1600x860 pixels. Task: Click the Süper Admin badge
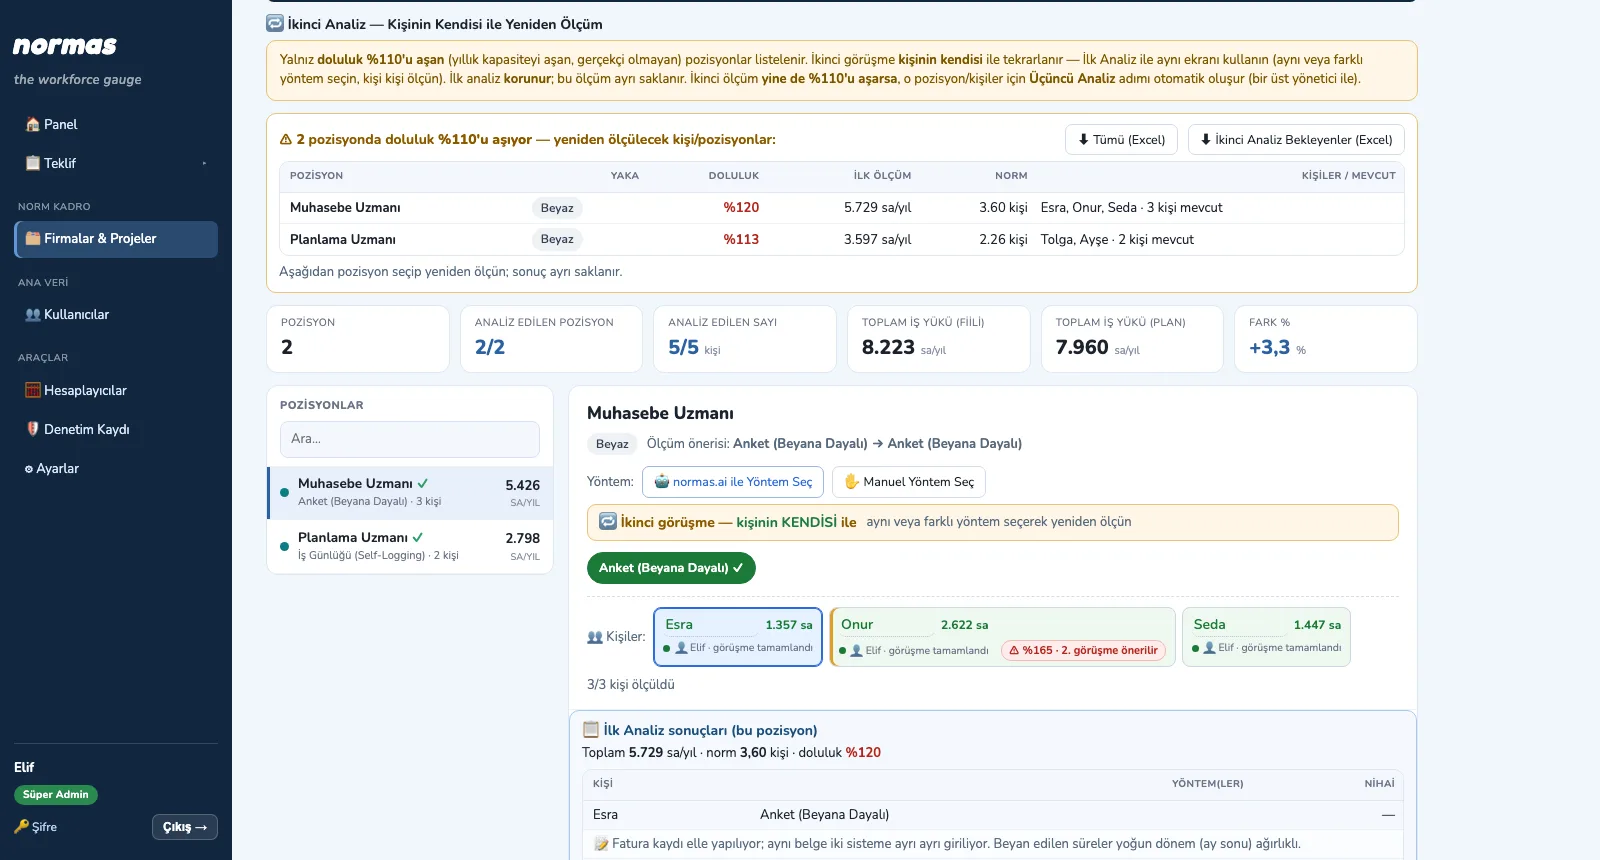(56, 795)
